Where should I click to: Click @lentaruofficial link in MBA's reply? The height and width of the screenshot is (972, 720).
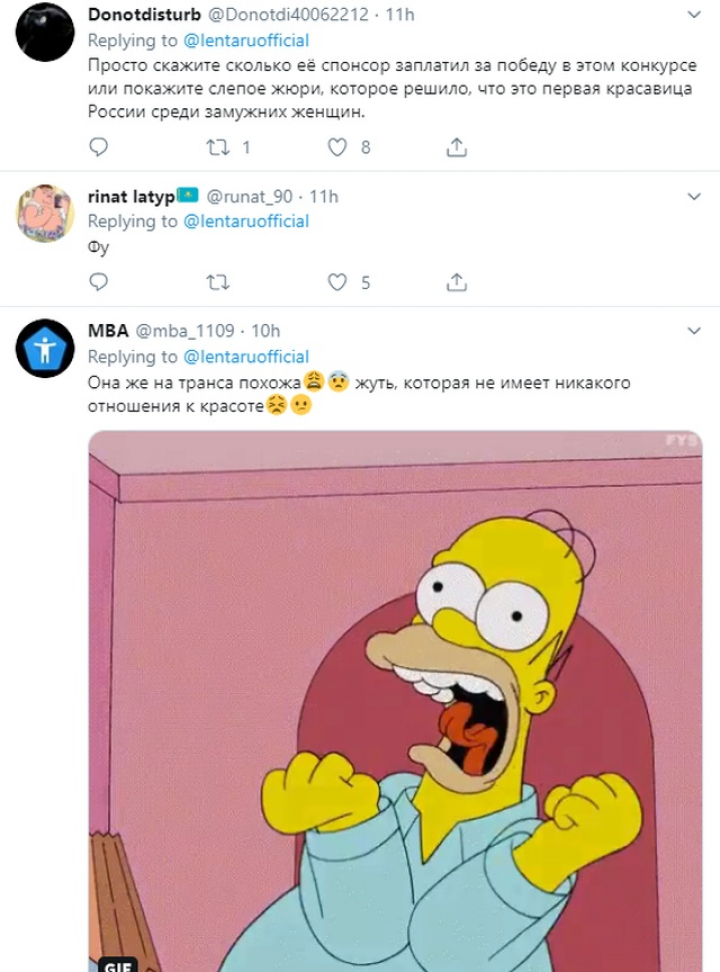(246, 357)
